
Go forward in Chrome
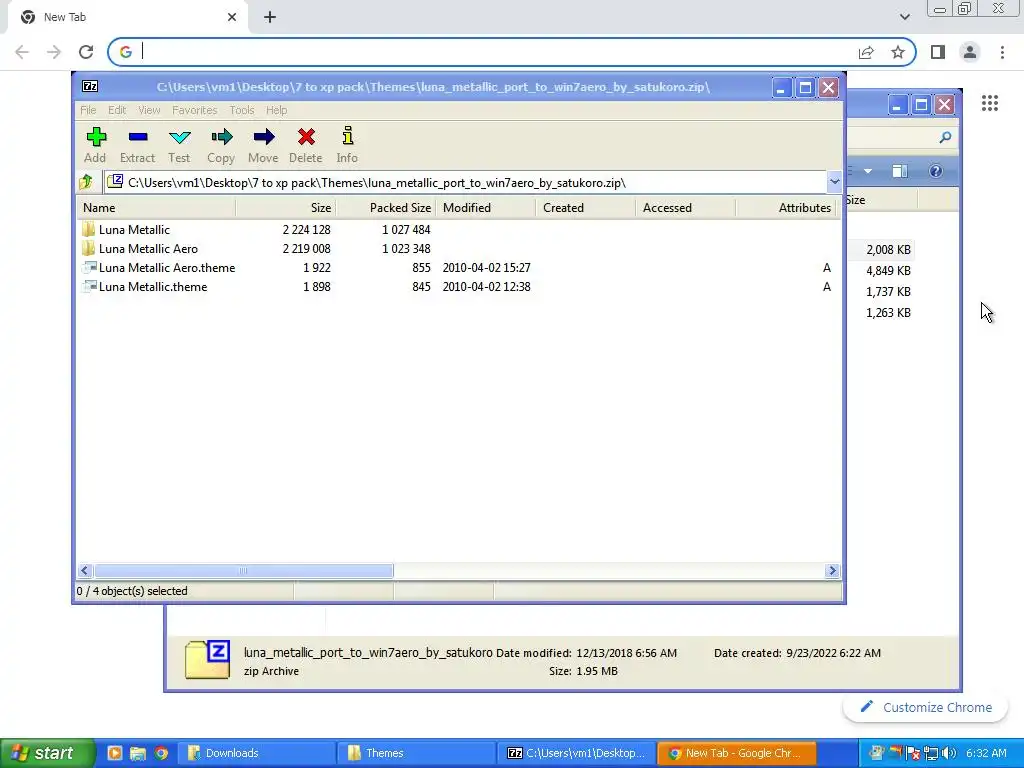pos(54,52)
